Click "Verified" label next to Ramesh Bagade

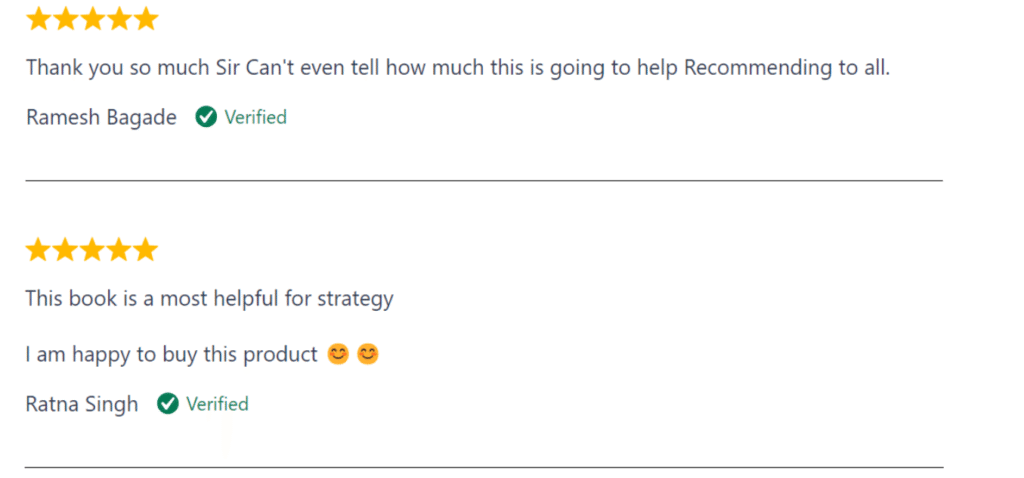tap(255, 118)
